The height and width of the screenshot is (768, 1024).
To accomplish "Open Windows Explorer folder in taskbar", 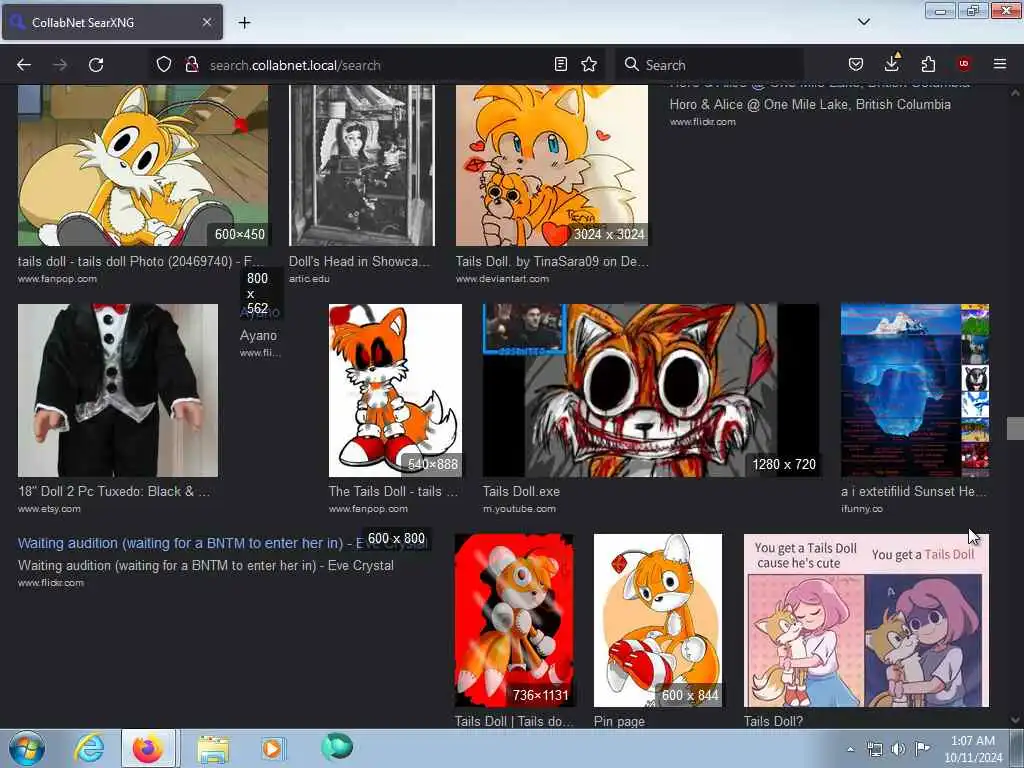I will (213, 748).
